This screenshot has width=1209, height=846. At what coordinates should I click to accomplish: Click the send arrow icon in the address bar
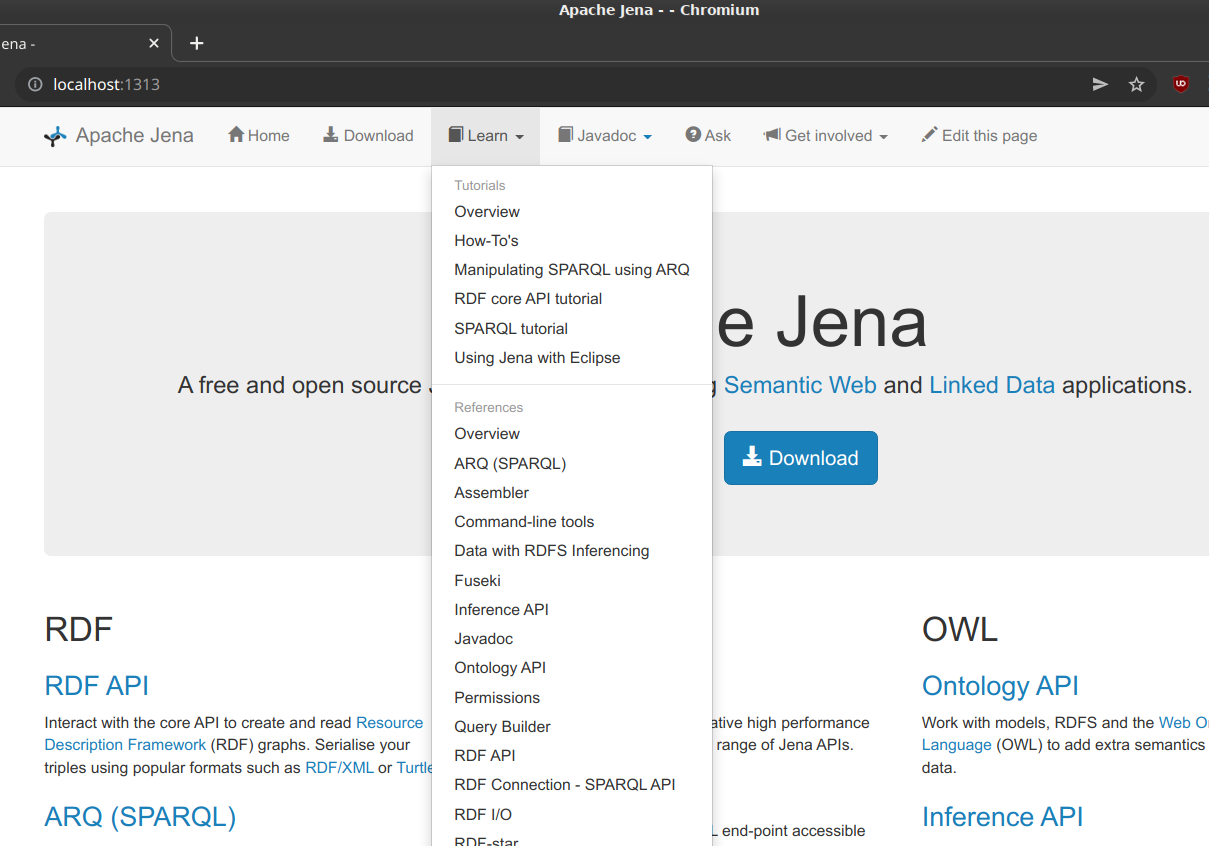pos(1100,85)
